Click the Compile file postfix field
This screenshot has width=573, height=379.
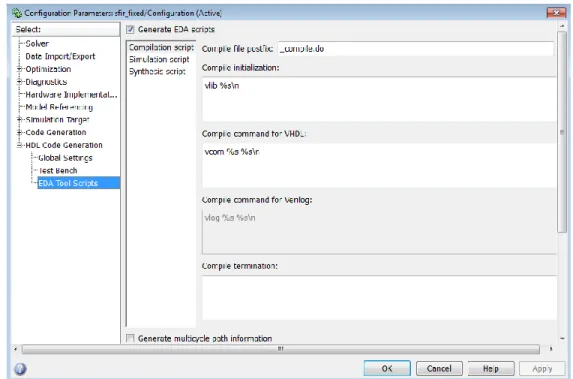[x=415, y=49]
